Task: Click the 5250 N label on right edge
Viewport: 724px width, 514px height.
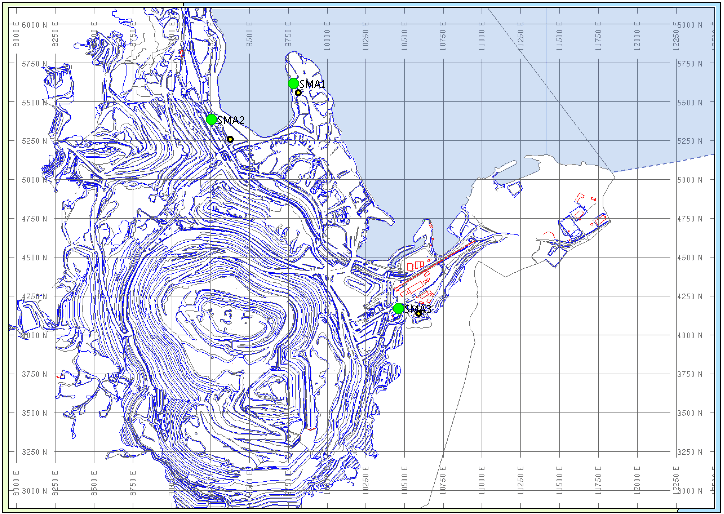Action: click(689, 141)
